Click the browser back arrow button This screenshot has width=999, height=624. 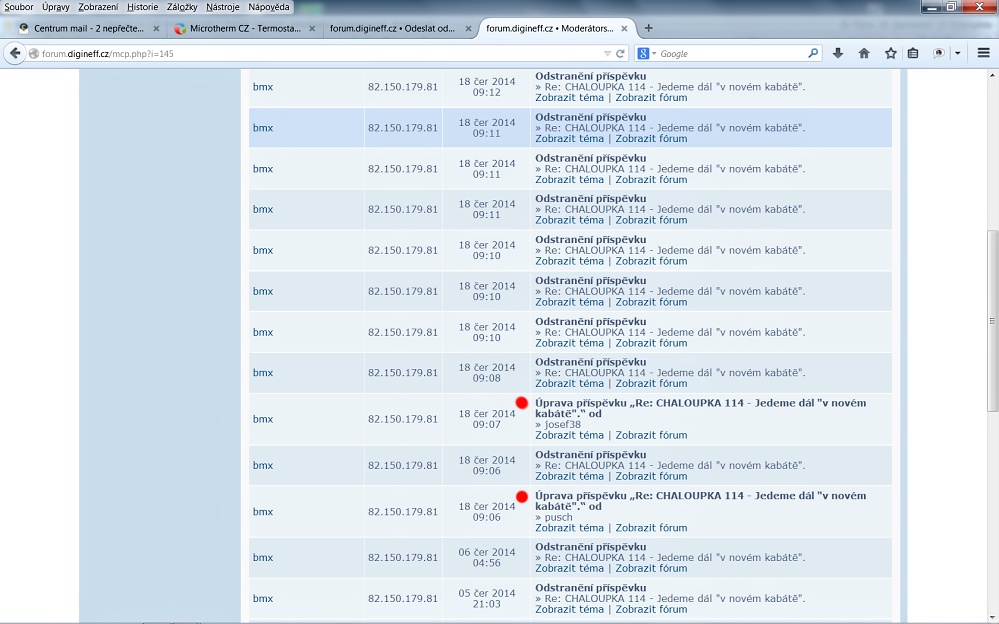(15, 53)
